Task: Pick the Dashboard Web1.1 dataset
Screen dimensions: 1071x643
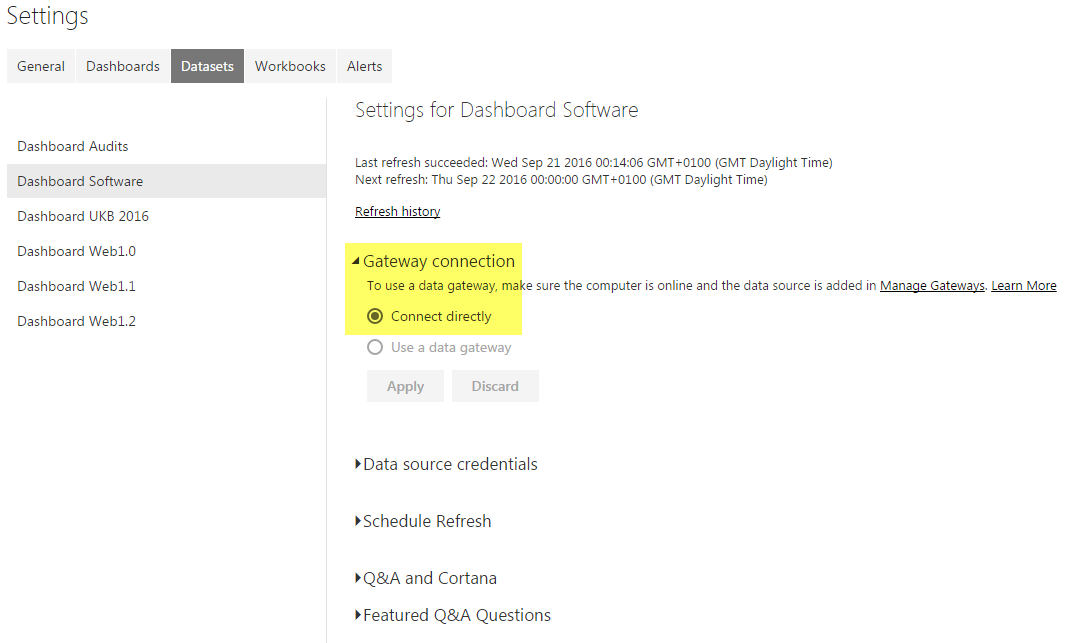Action: tap(167, 286)
